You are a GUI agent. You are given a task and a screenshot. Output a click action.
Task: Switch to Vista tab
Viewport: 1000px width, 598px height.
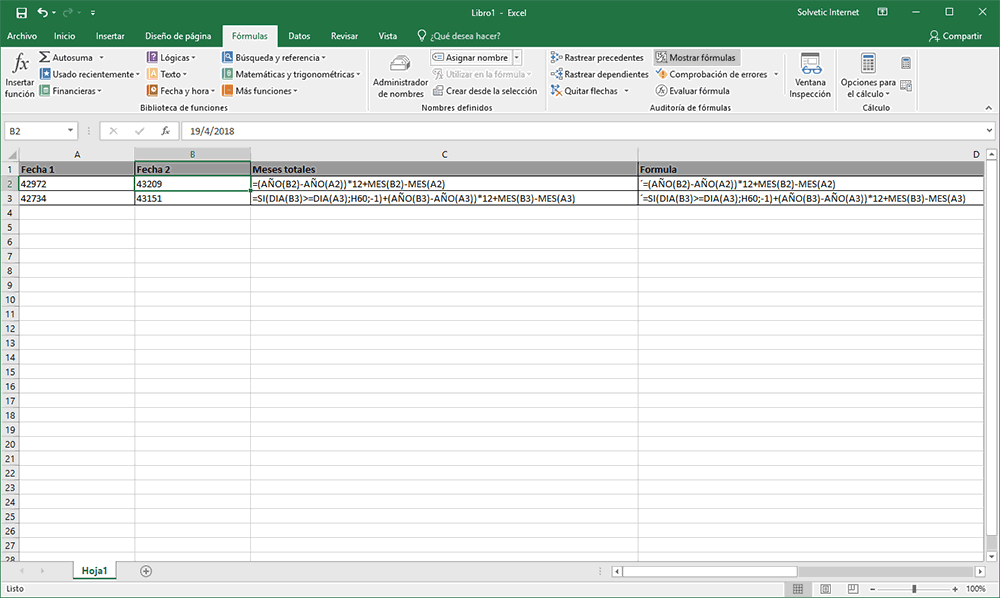[x=388, y=36]
